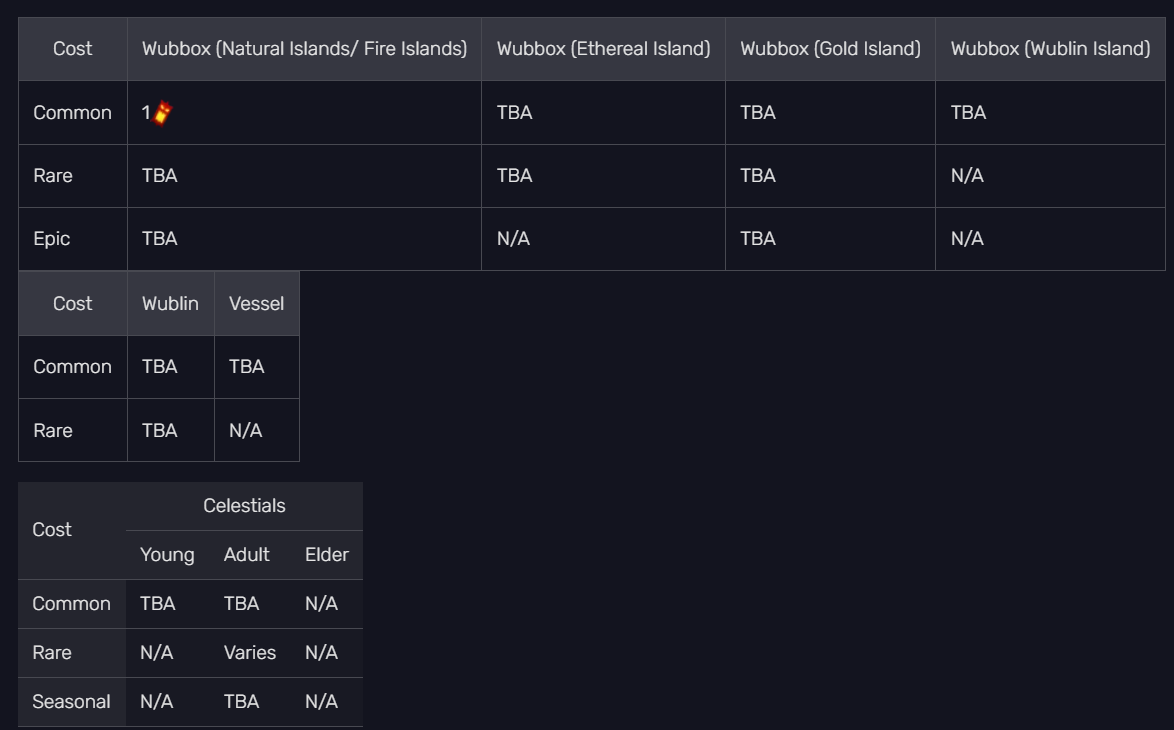
Task: Click Seasonal row TBA under the Adult column
Action: coord(241,702)
